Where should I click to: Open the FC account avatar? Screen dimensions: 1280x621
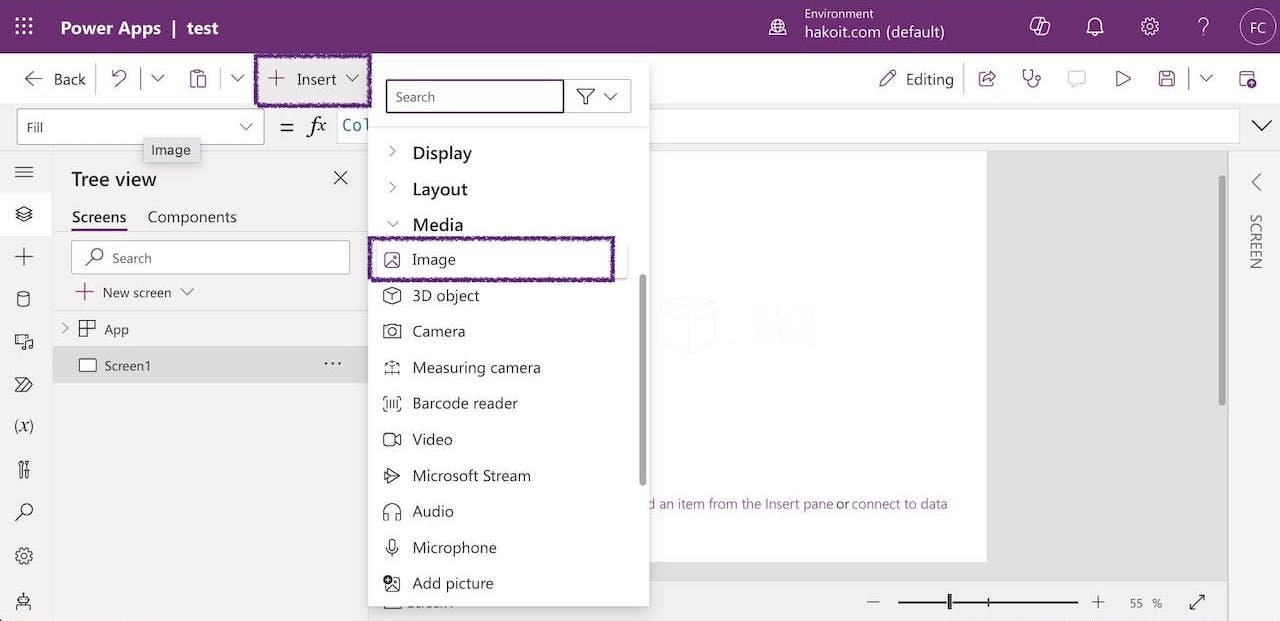pyautogui.click(x=1256, y=27)
